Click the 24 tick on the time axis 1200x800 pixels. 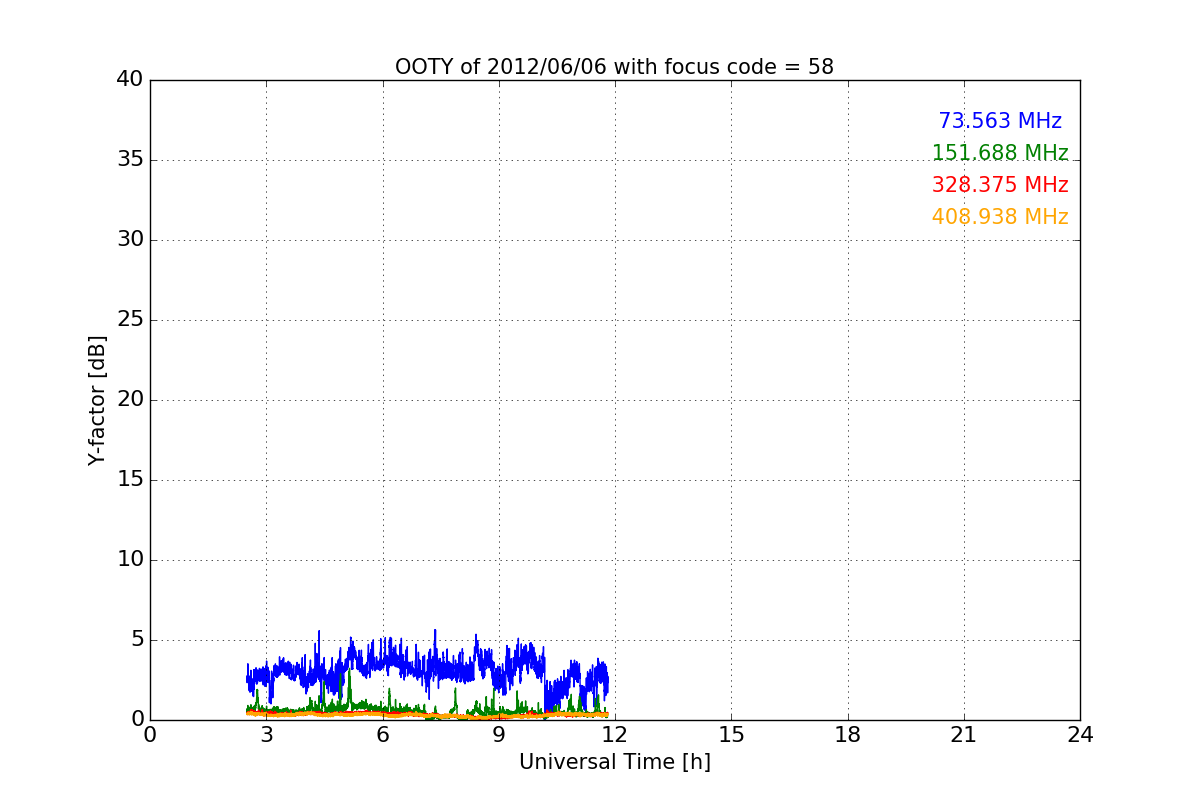[x=1080, y=735]
